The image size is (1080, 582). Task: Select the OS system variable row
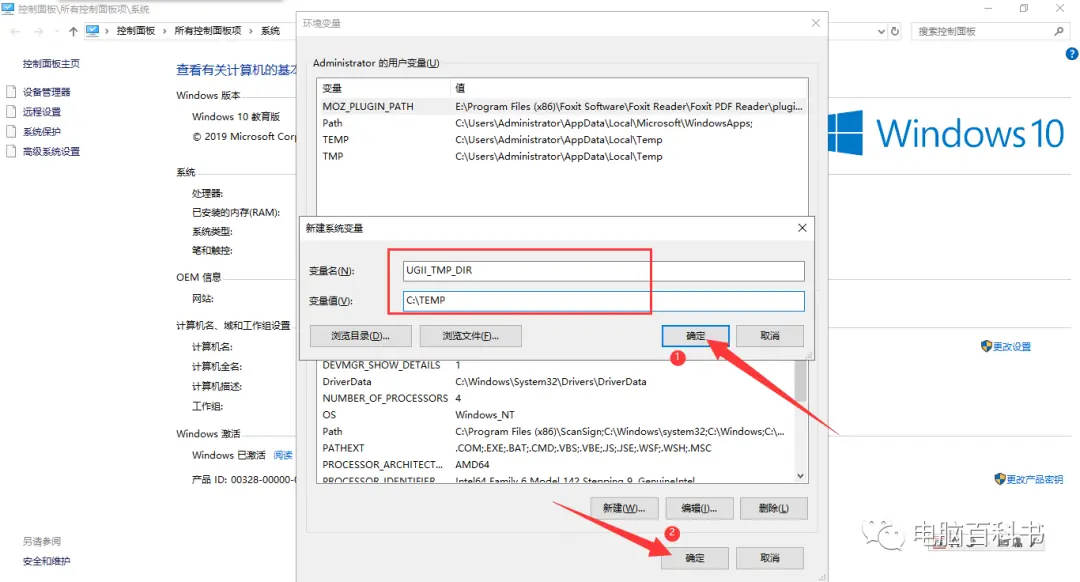(555, 415)
